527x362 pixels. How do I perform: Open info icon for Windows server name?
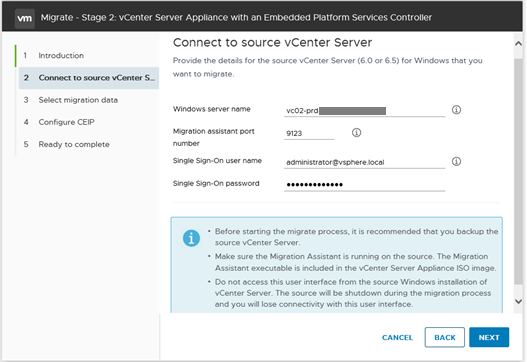click(456, 110)
